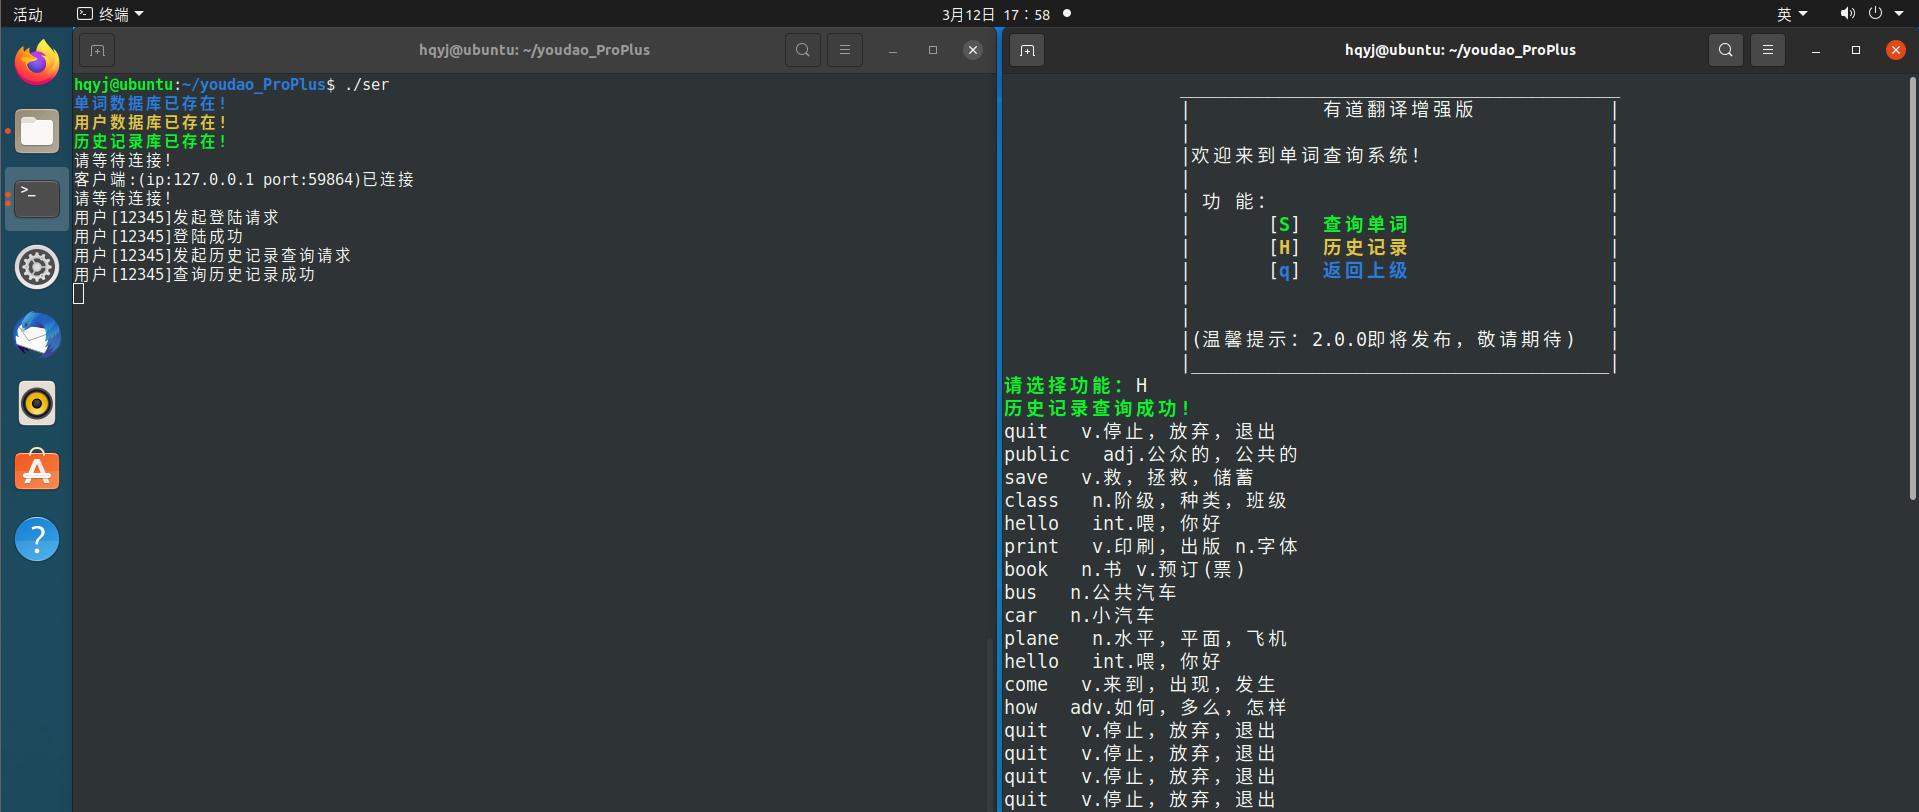Open the date and time 3月12日 17:58 panel
Viewport: 1919px width, 812px height.
pos(996,14)
